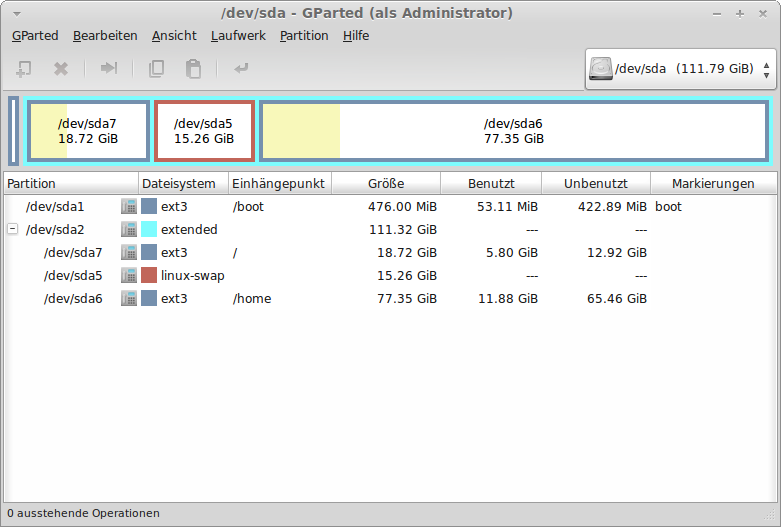Click the 53.11 MiB used value
This screenshot has width=781, height=527.
[507, 206]
